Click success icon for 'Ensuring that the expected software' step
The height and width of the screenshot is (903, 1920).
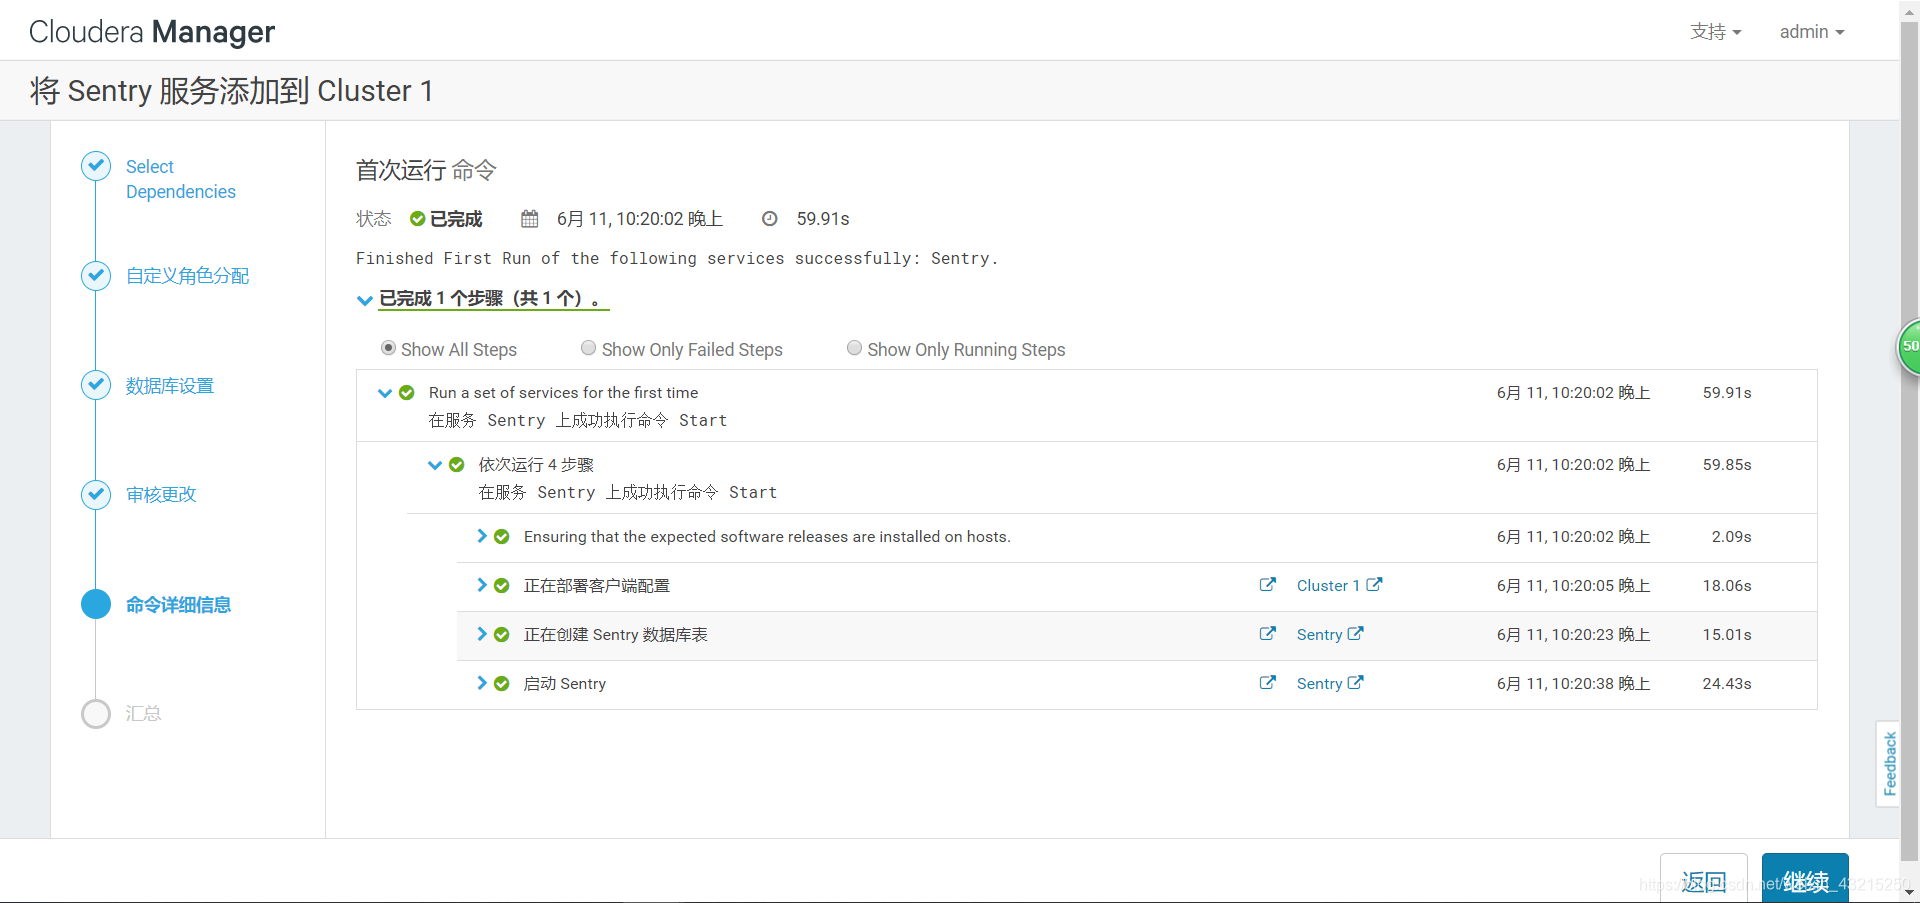[502, 537]
